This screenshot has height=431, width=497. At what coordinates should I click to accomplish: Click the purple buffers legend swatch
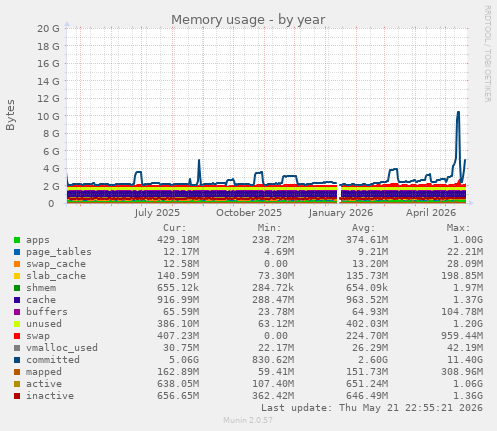17,312
